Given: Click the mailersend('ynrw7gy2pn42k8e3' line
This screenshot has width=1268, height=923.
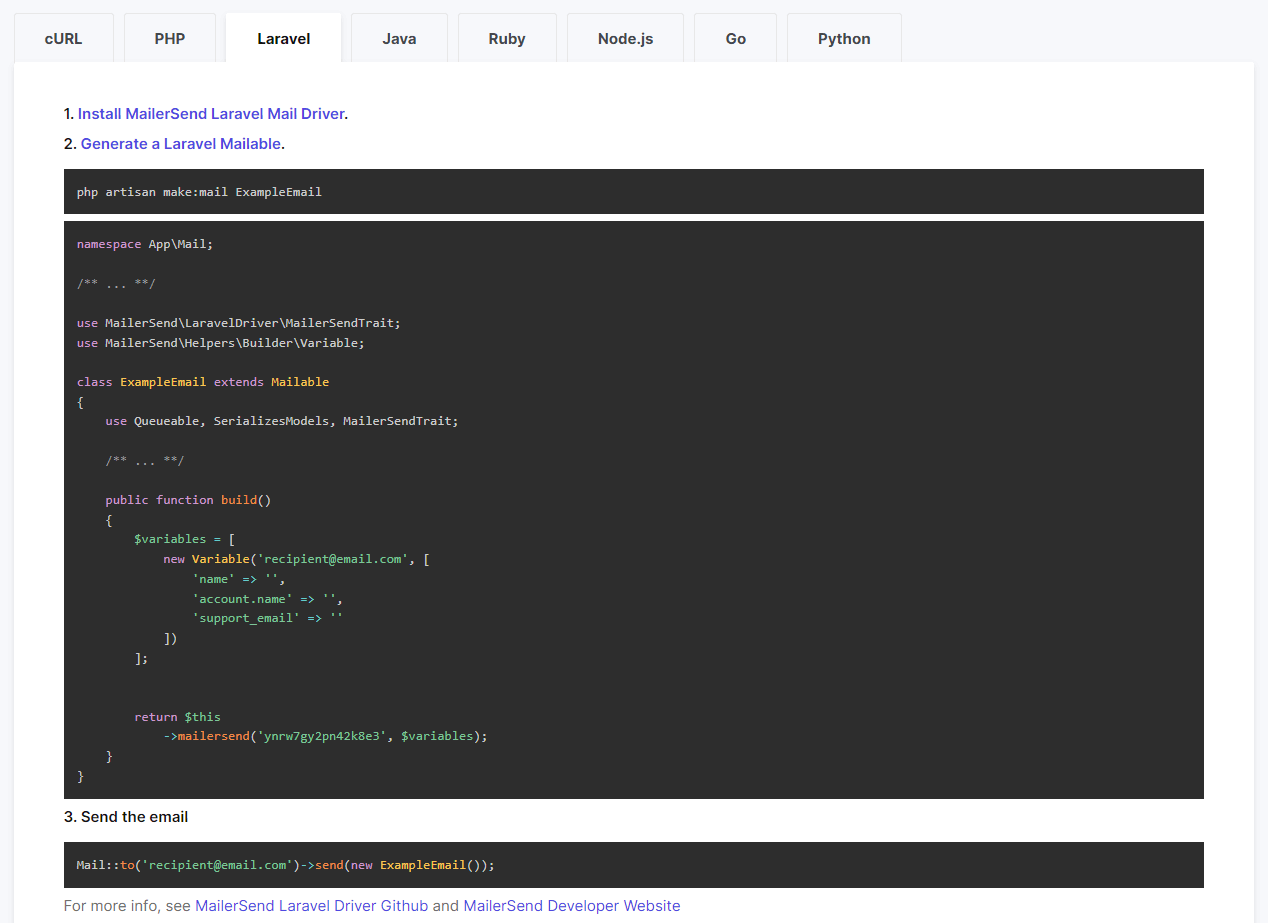Looking at the screenshot, I should coord(325,736).
